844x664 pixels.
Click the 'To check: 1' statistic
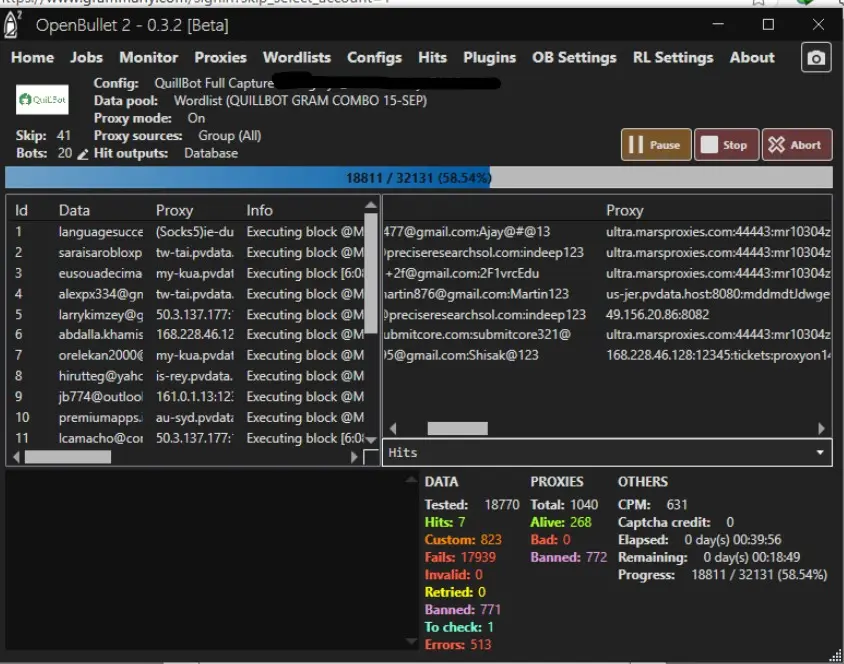[x=459, y=627]
